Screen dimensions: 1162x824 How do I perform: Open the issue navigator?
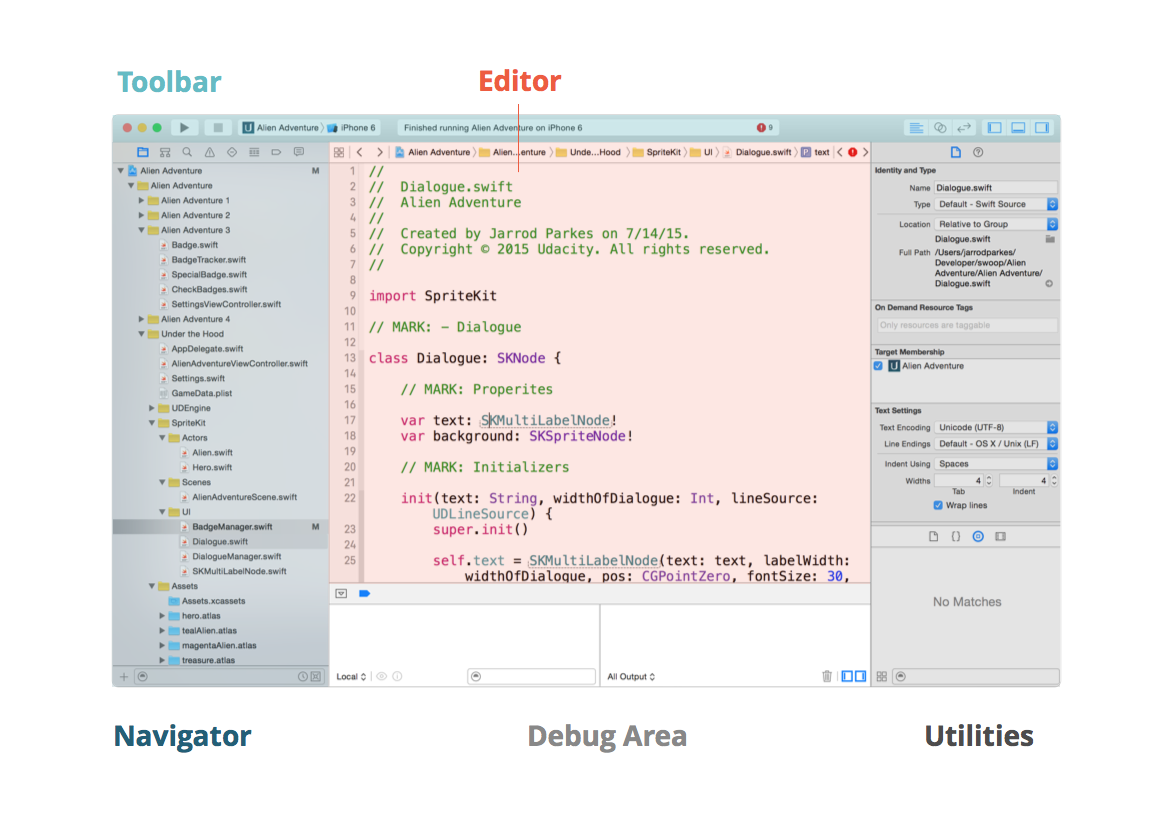coord(210,152)
